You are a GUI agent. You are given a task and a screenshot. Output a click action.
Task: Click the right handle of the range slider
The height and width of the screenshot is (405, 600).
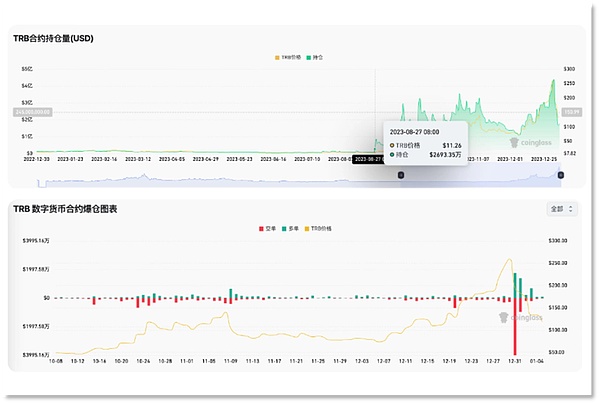point(561,175)
